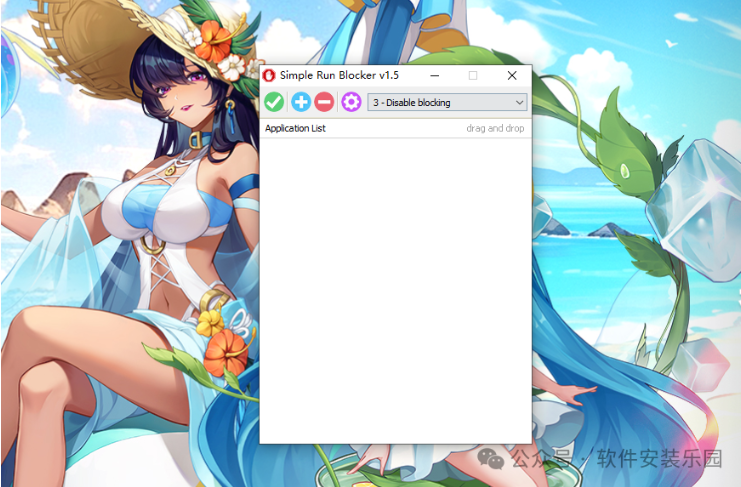The height and width of the screenshot is (487, 741).
Task: Click the grayed-out maximize button
Action: tap(473, 75)
